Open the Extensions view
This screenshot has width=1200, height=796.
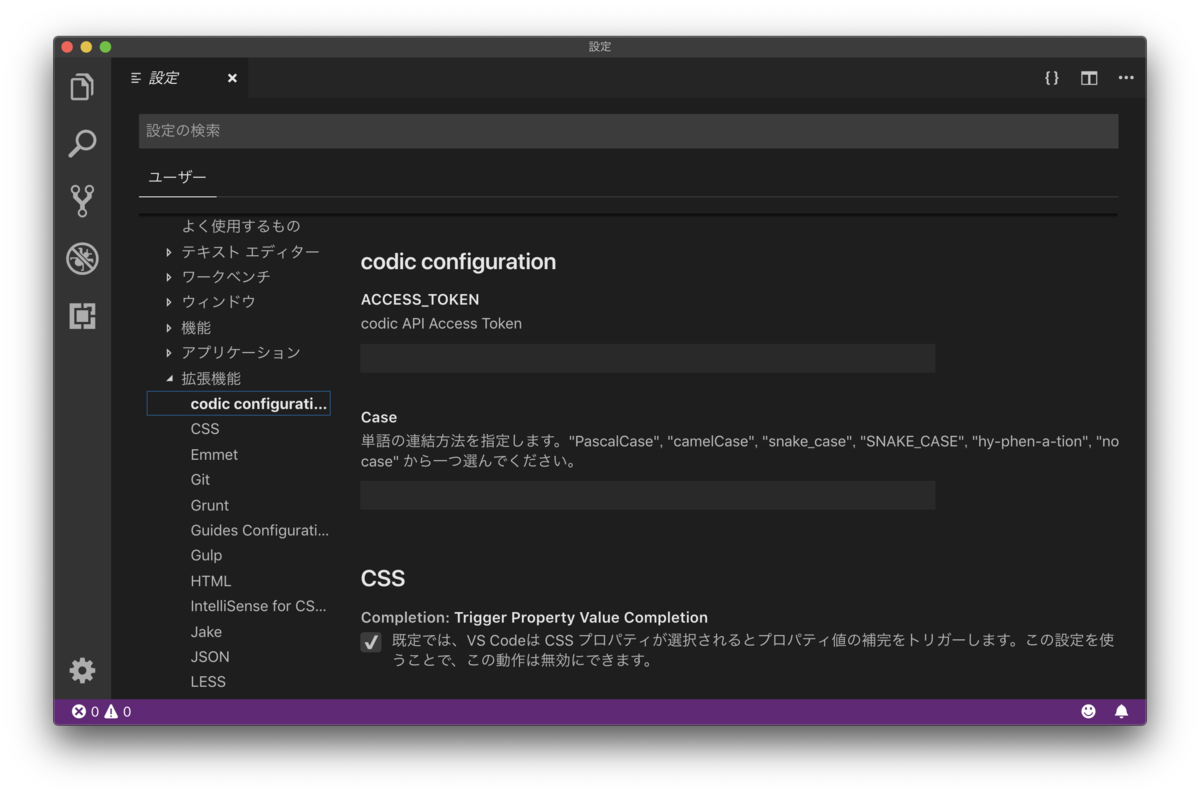(x=82, y=315)
